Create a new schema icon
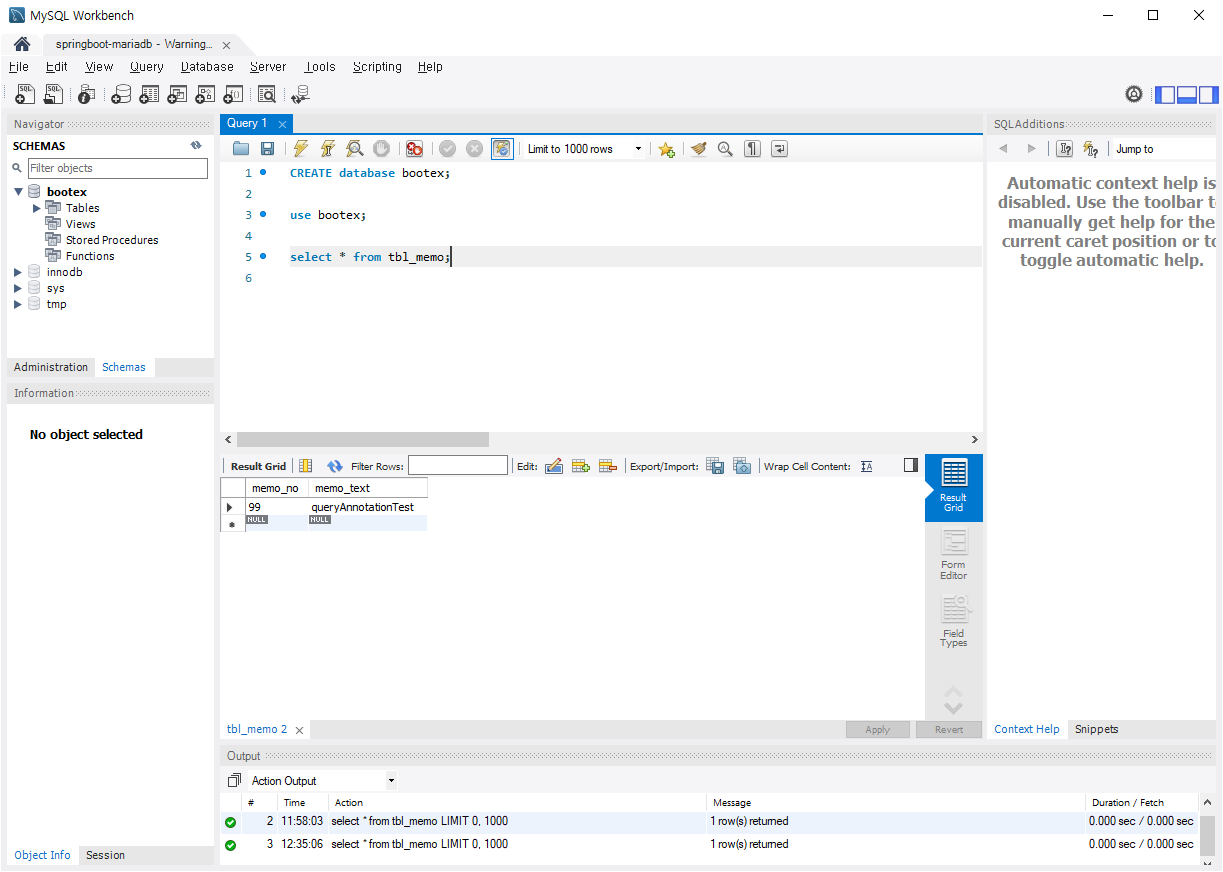 tap(121, 94)
